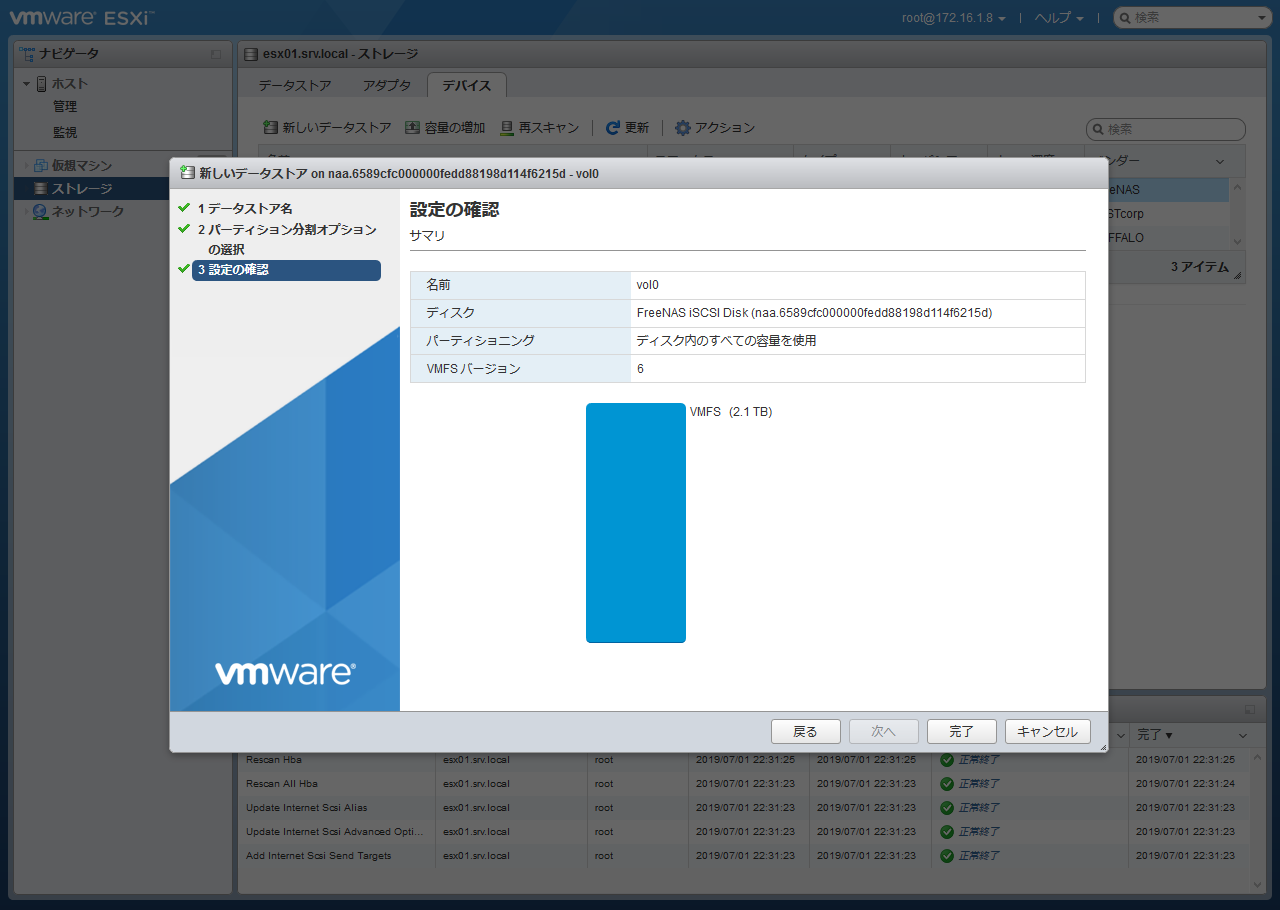
Task: Click the recent tasks panel minimize icon
Action: point(1250,709)
